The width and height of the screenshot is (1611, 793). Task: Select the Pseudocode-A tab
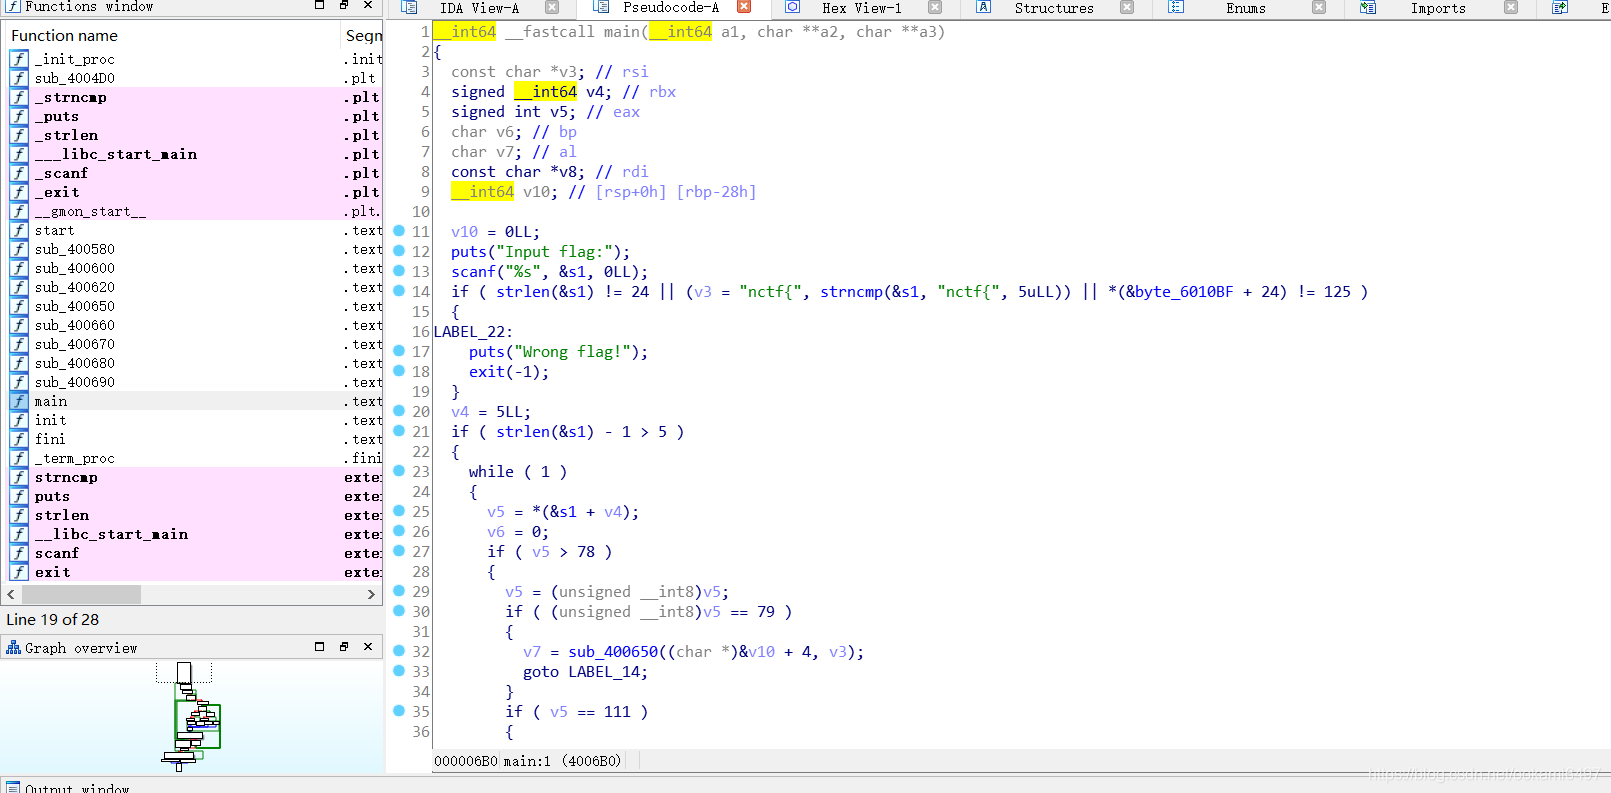coord(671,8)
